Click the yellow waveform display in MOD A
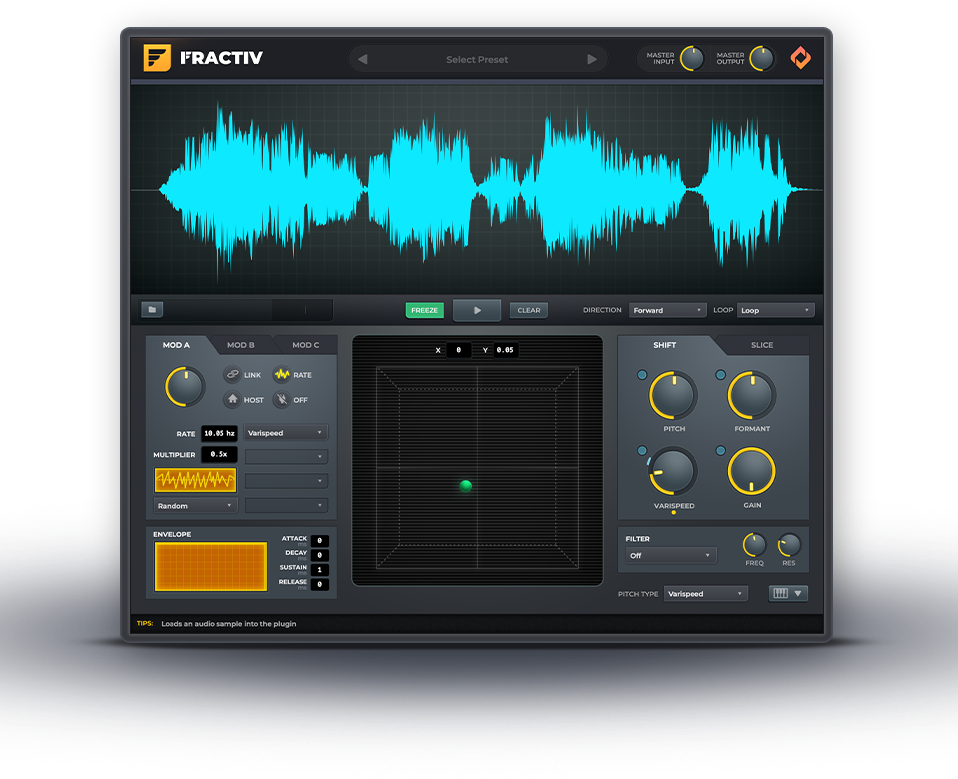Viewport: 958px width, 779px height. (x=193, y=479)
